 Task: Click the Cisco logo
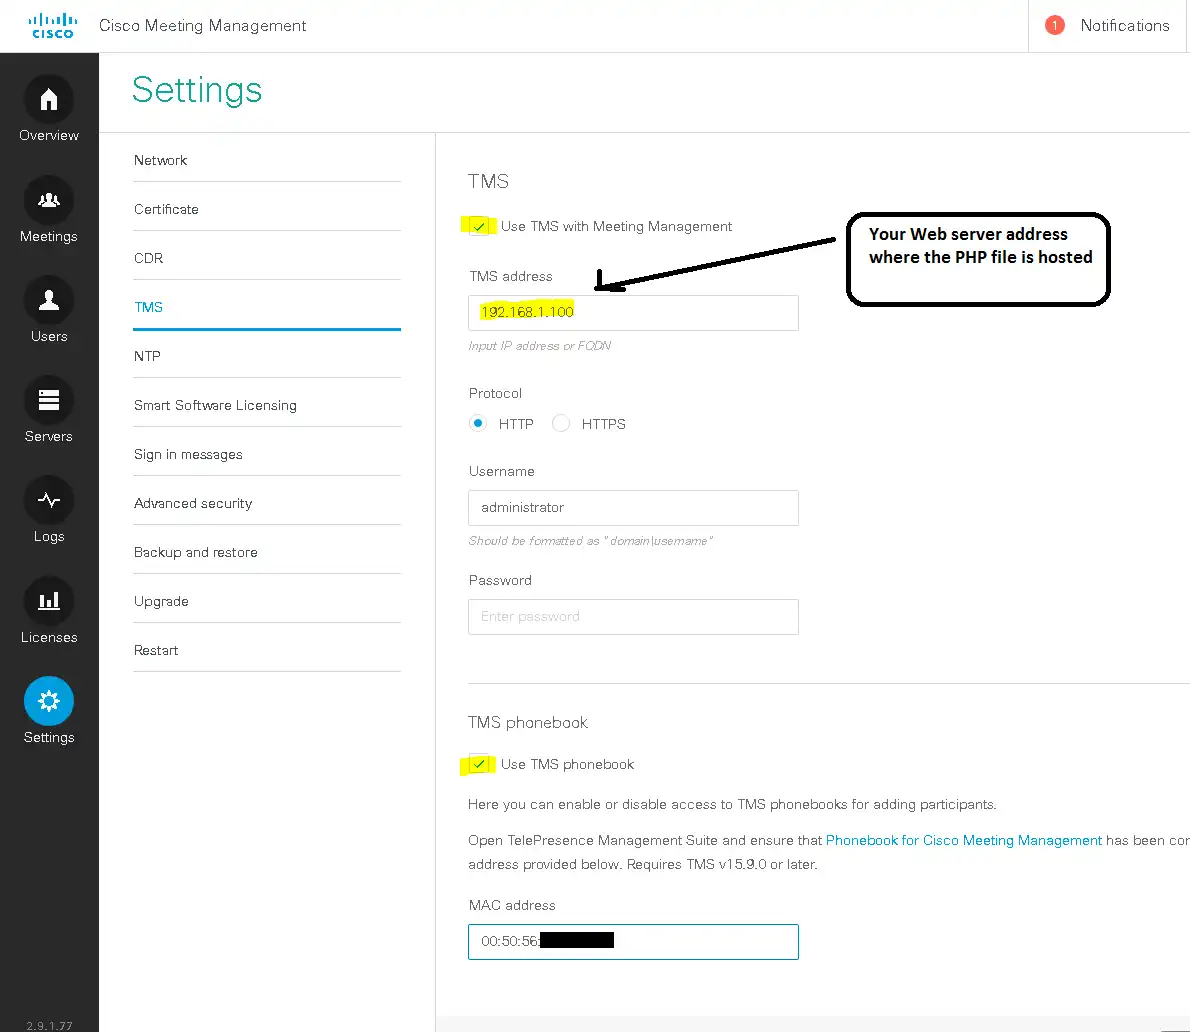click(52, 26)
